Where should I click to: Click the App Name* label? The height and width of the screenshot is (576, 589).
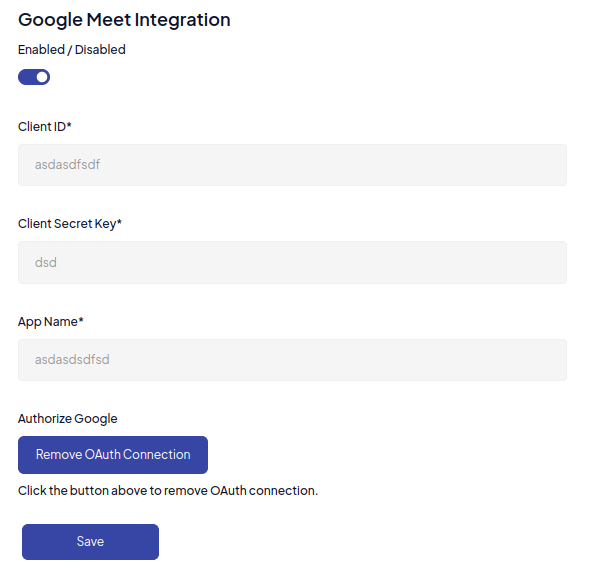(x=51, y=322)
